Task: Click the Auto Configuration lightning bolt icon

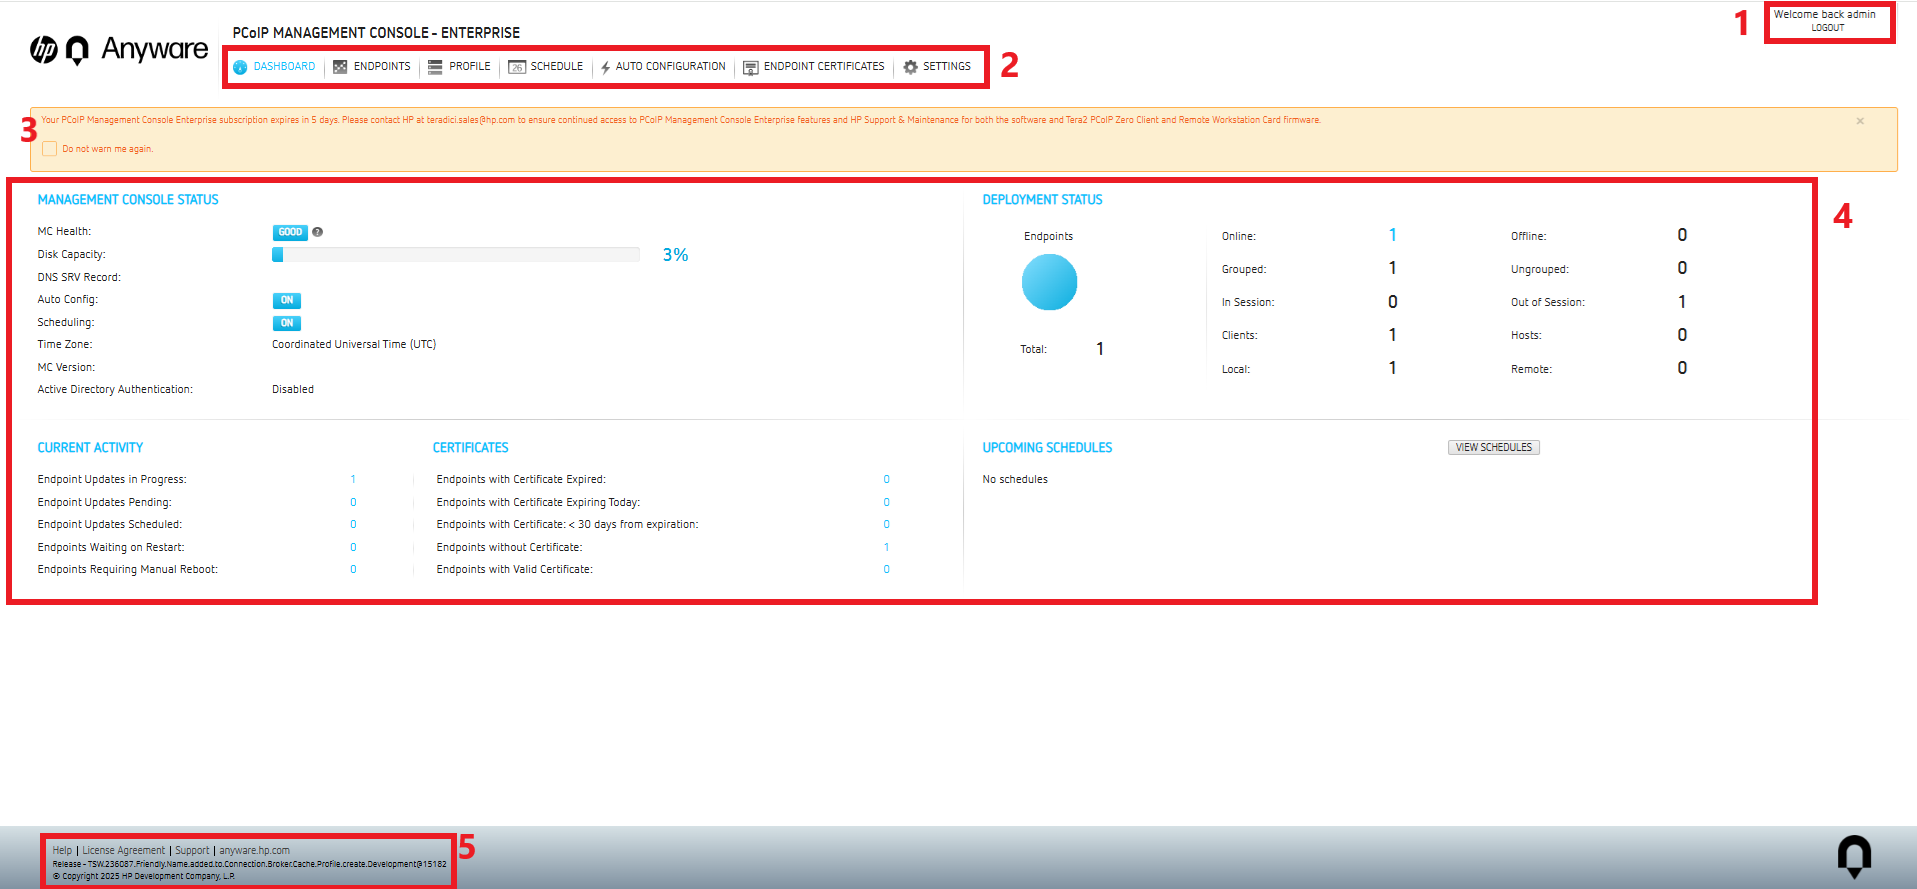Action: pos(605,67)
